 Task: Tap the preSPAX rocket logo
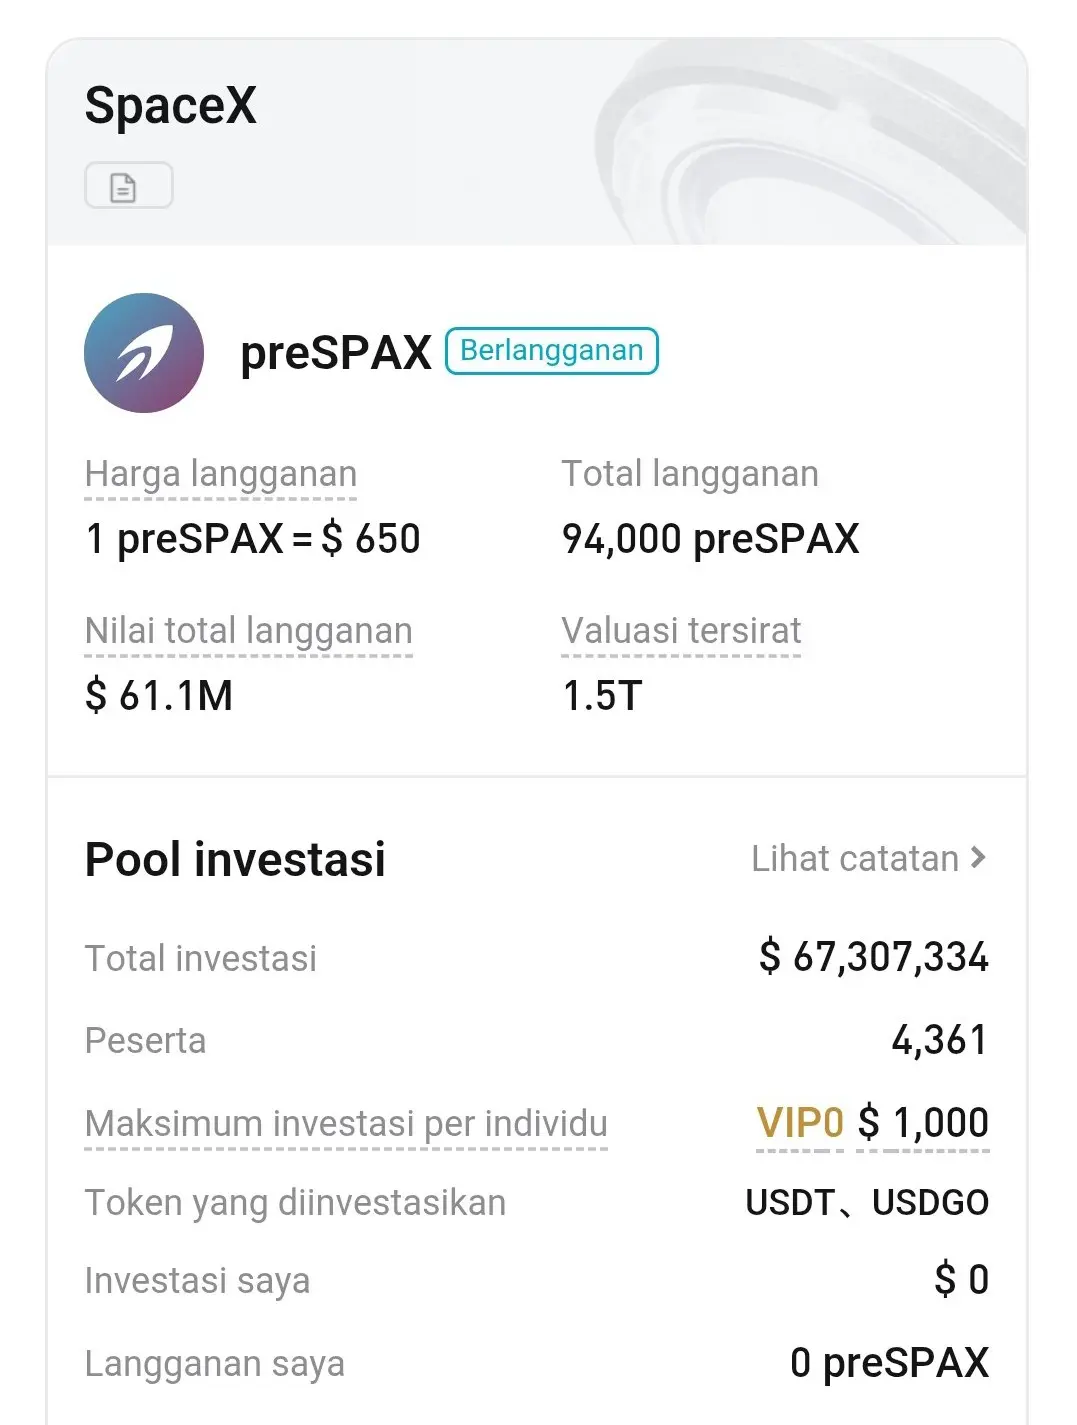144,353
